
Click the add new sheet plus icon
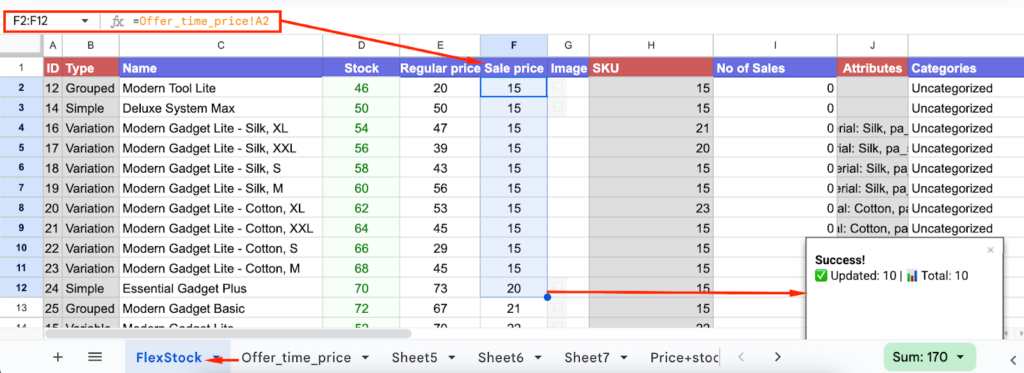[x=58, y=357]
